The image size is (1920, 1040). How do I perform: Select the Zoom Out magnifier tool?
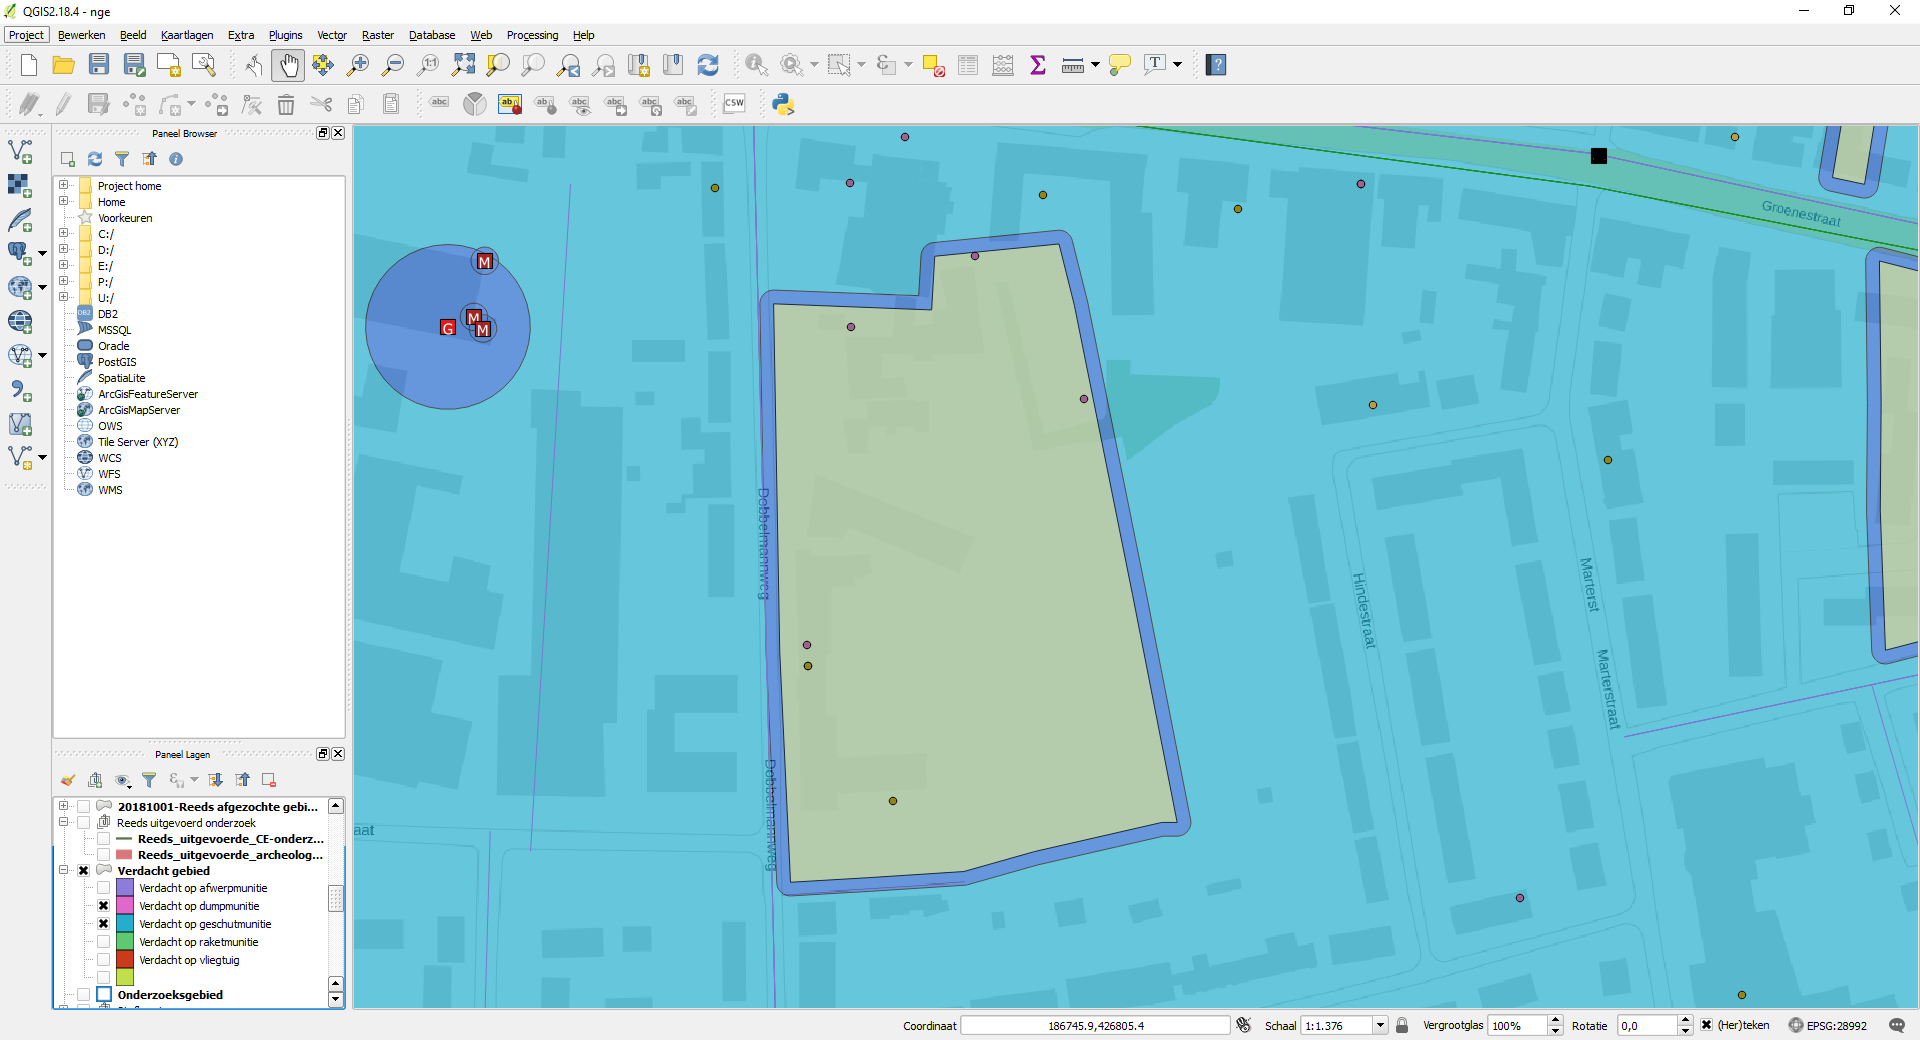pos(393,65)
